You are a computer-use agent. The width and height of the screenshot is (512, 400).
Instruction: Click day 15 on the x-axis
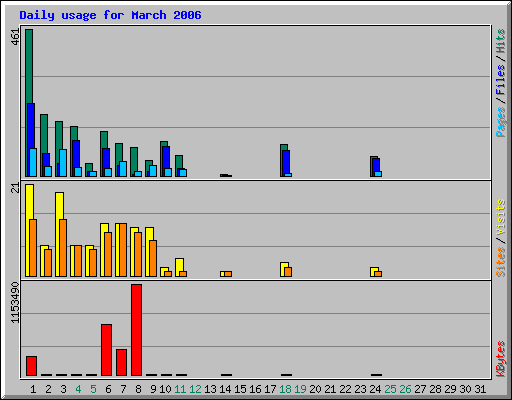pos(240,389)
